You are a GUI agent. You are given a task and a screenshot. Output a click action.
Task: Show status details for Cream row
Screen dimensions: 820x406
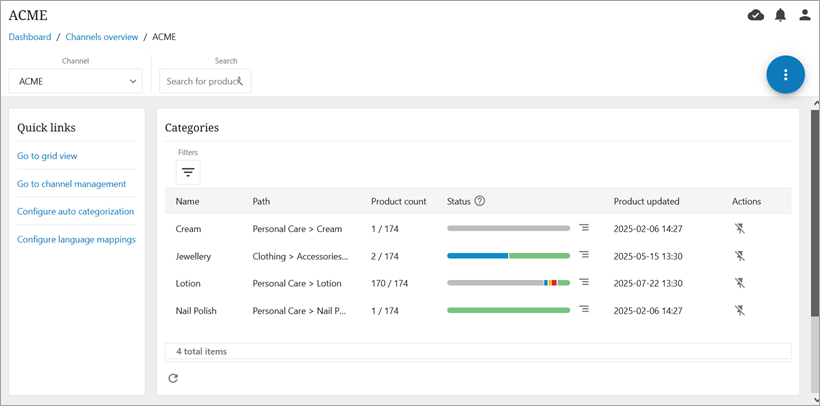584,228
